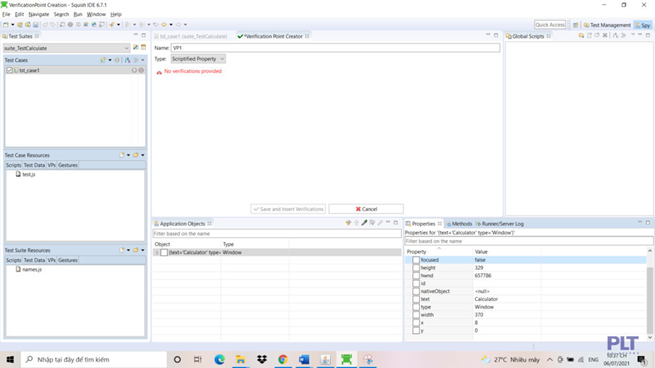The width and height of the screenshot is (655, 368).
Task: Check the width property checkbox
Action: pyautogui.click(x=416, y=315)
